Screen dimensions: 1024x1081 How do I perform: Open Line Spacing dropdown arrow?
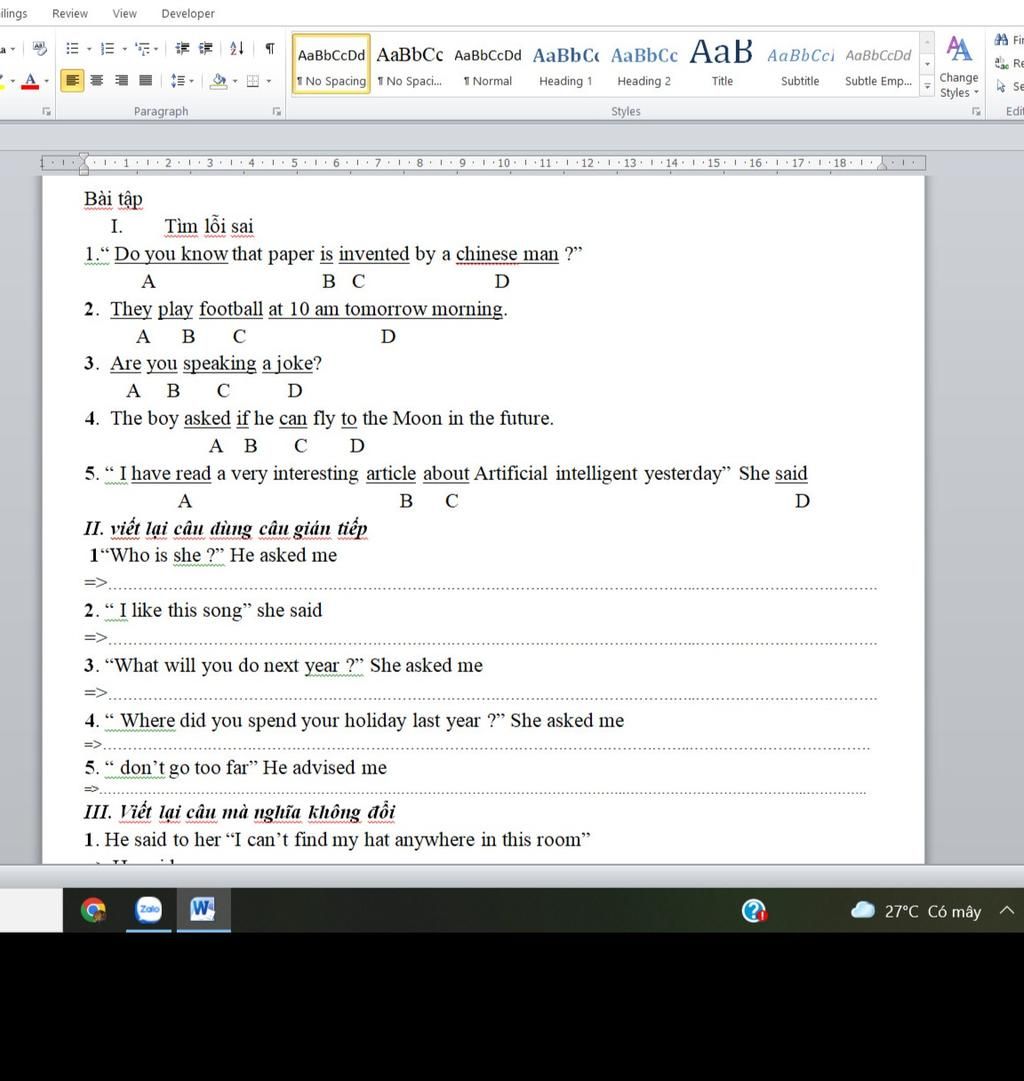[192, 81]
